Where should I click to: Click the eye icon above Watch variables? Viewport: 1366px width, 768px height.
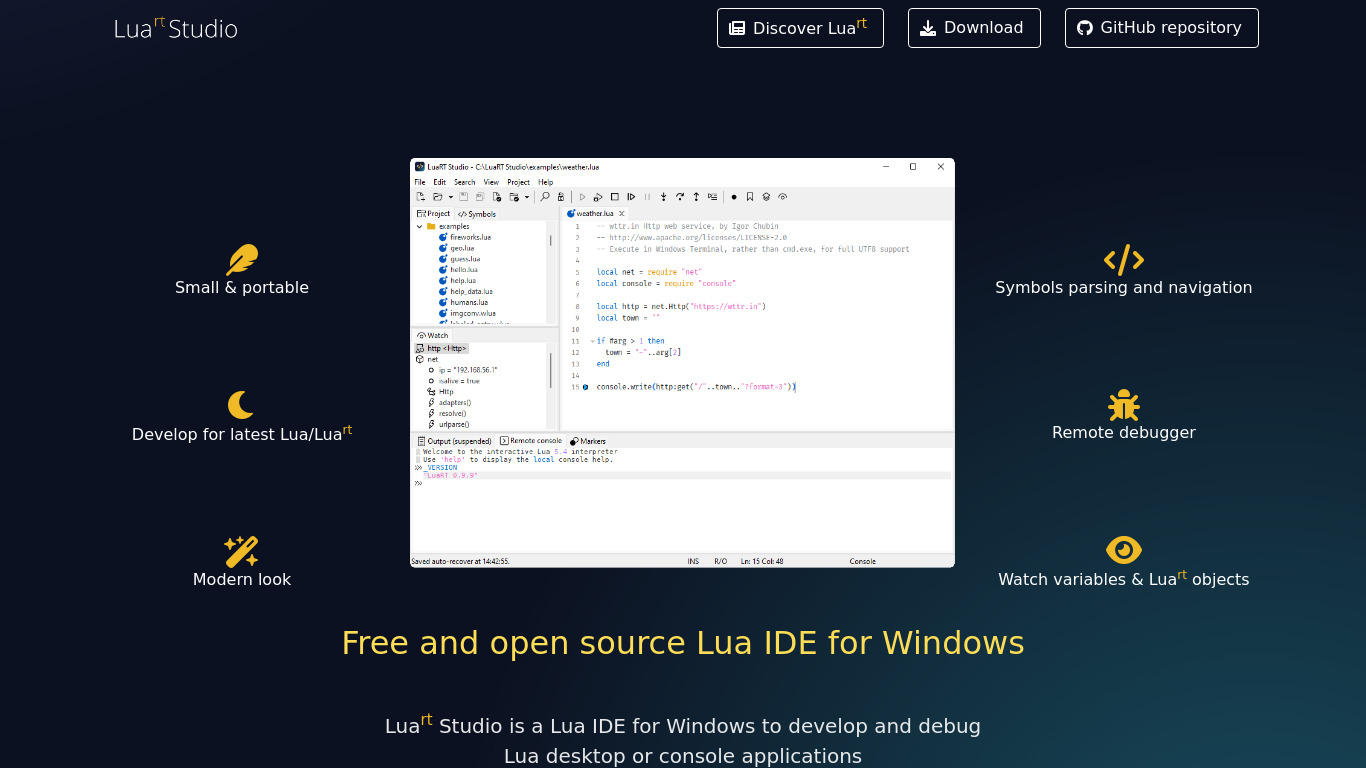tap(1124, 550)
